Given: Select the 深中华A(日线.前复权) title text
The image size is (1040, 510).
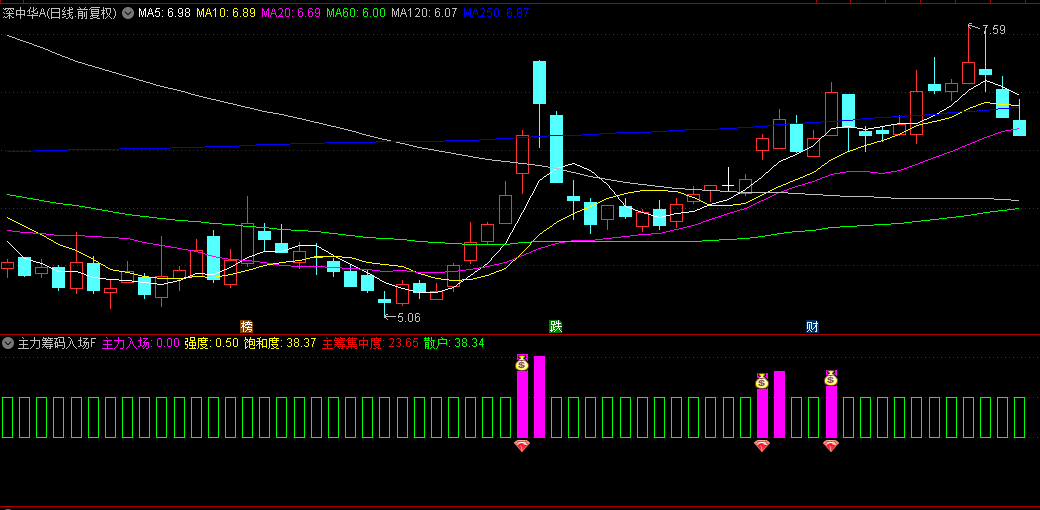Looking at the screenshot, I should tap(60, 13).
